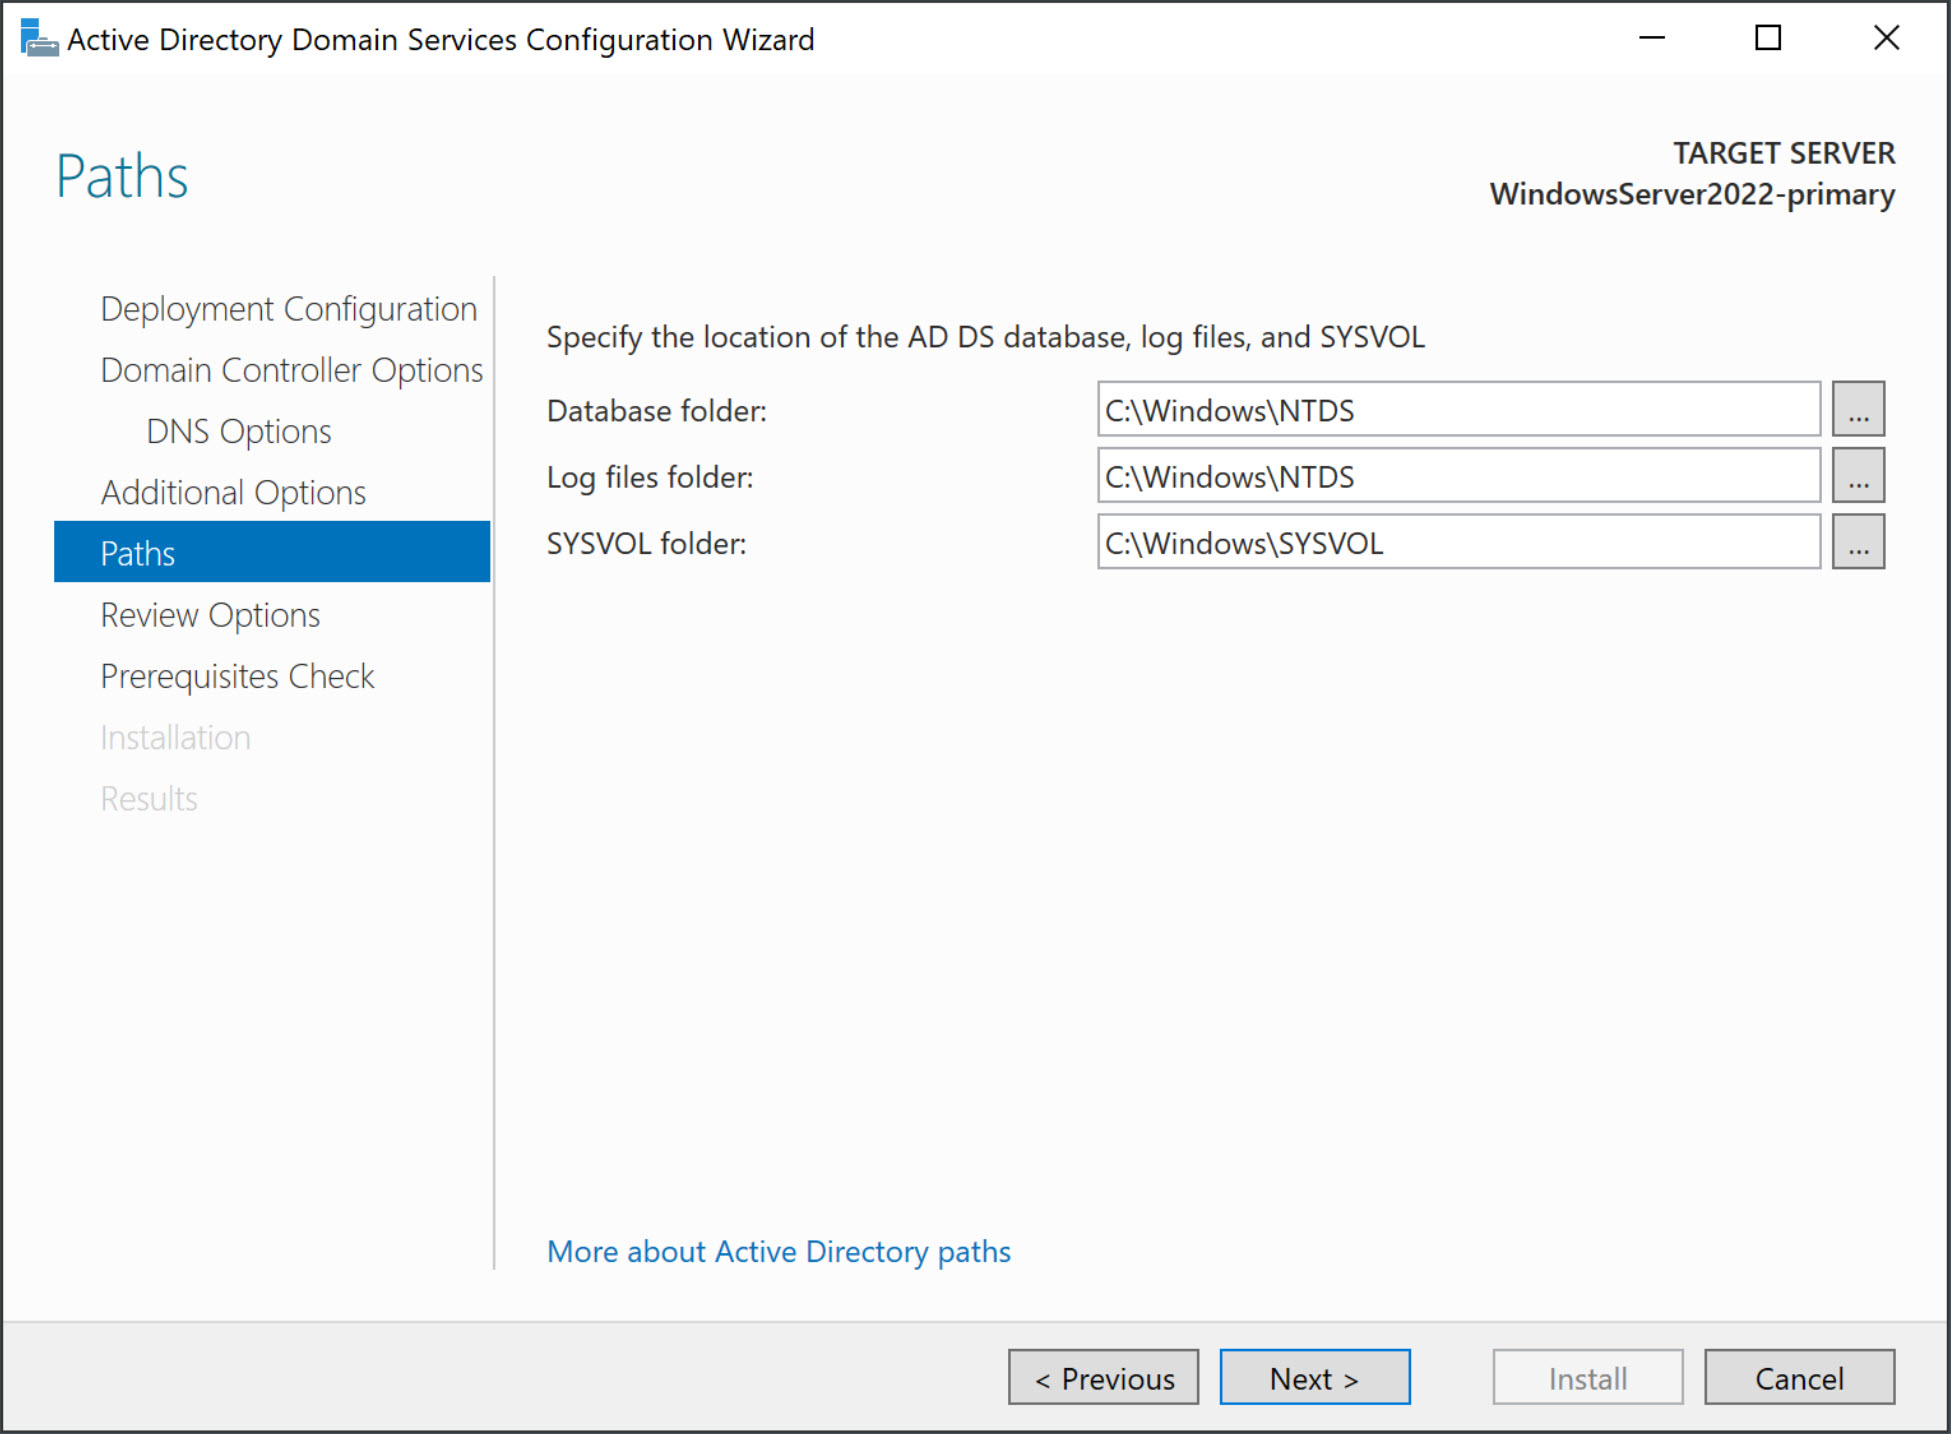This screenshot has height=1434, width=1951.
Task: Open More about Active Directory paths
Action: point(778,1251)
